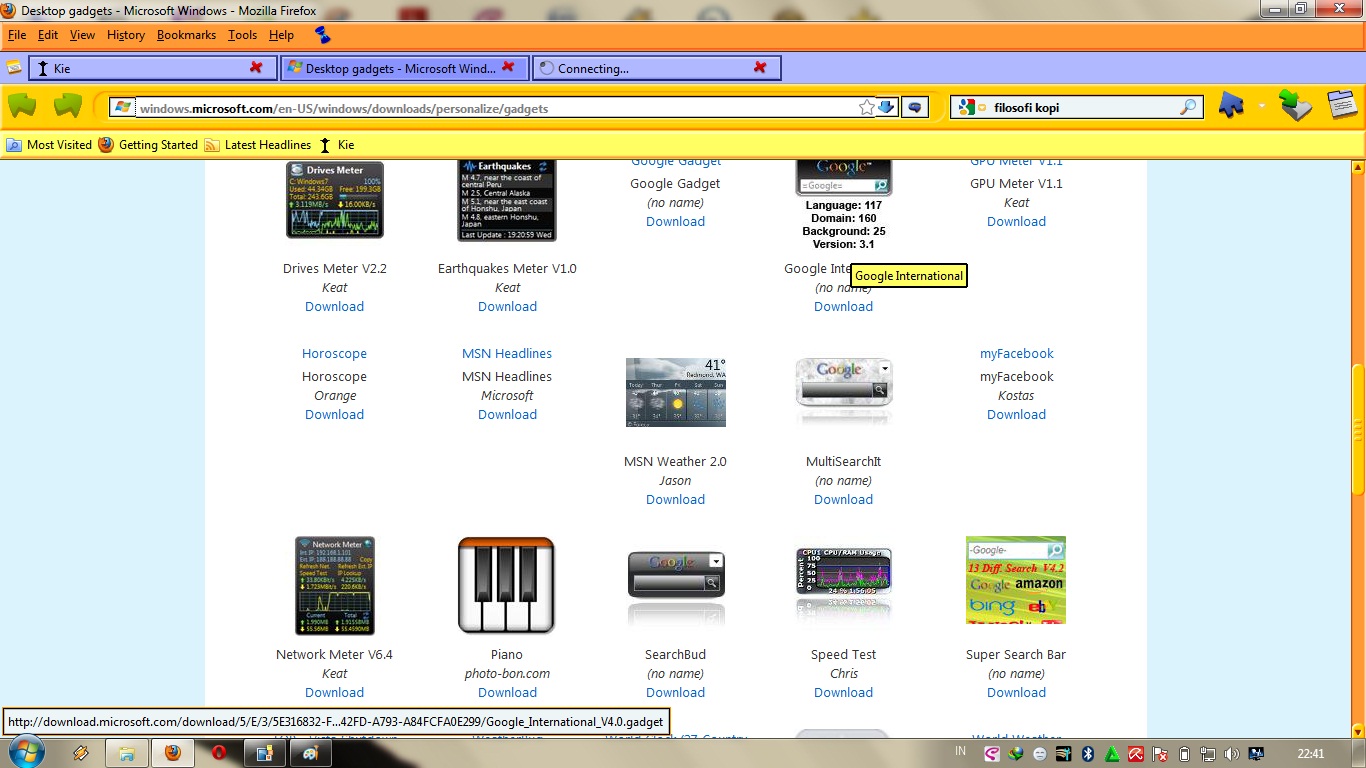Place the cursor in the address bar
Viewport: 1366px width, 768px height.
[500, 108]
